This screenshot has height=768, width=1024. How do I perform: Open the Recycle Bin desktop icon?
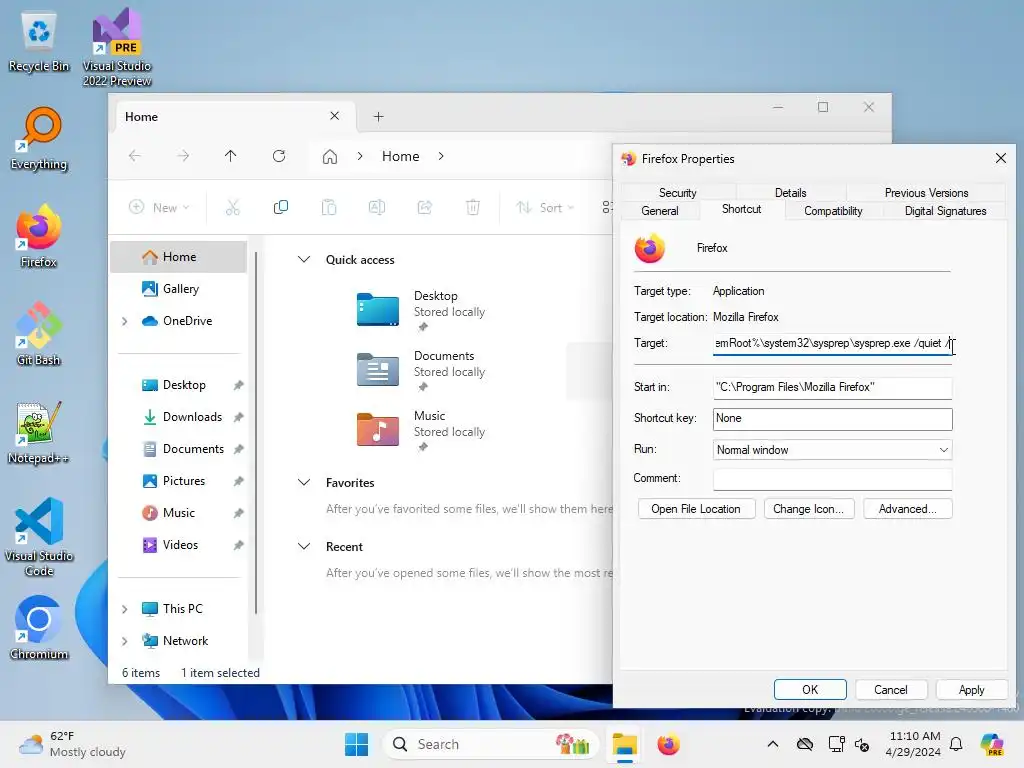39,42
